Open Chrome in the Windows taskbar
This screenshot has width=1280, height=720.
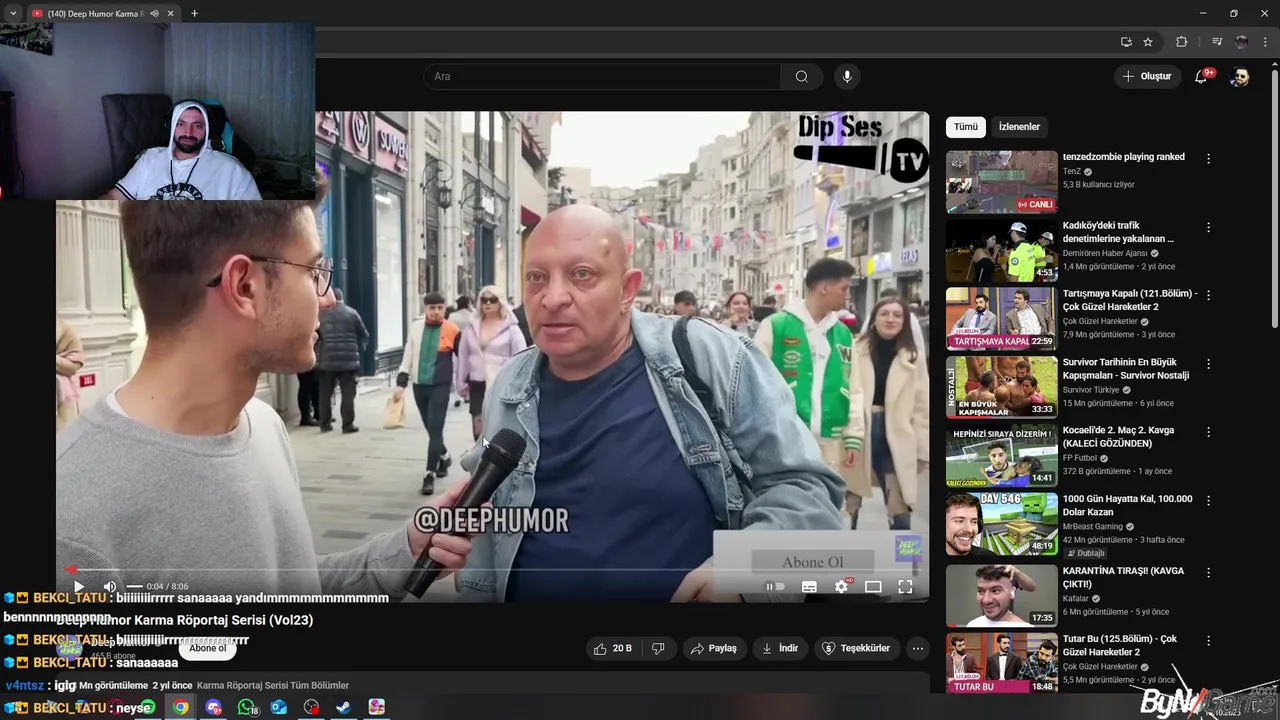click(x=180, y=707)
